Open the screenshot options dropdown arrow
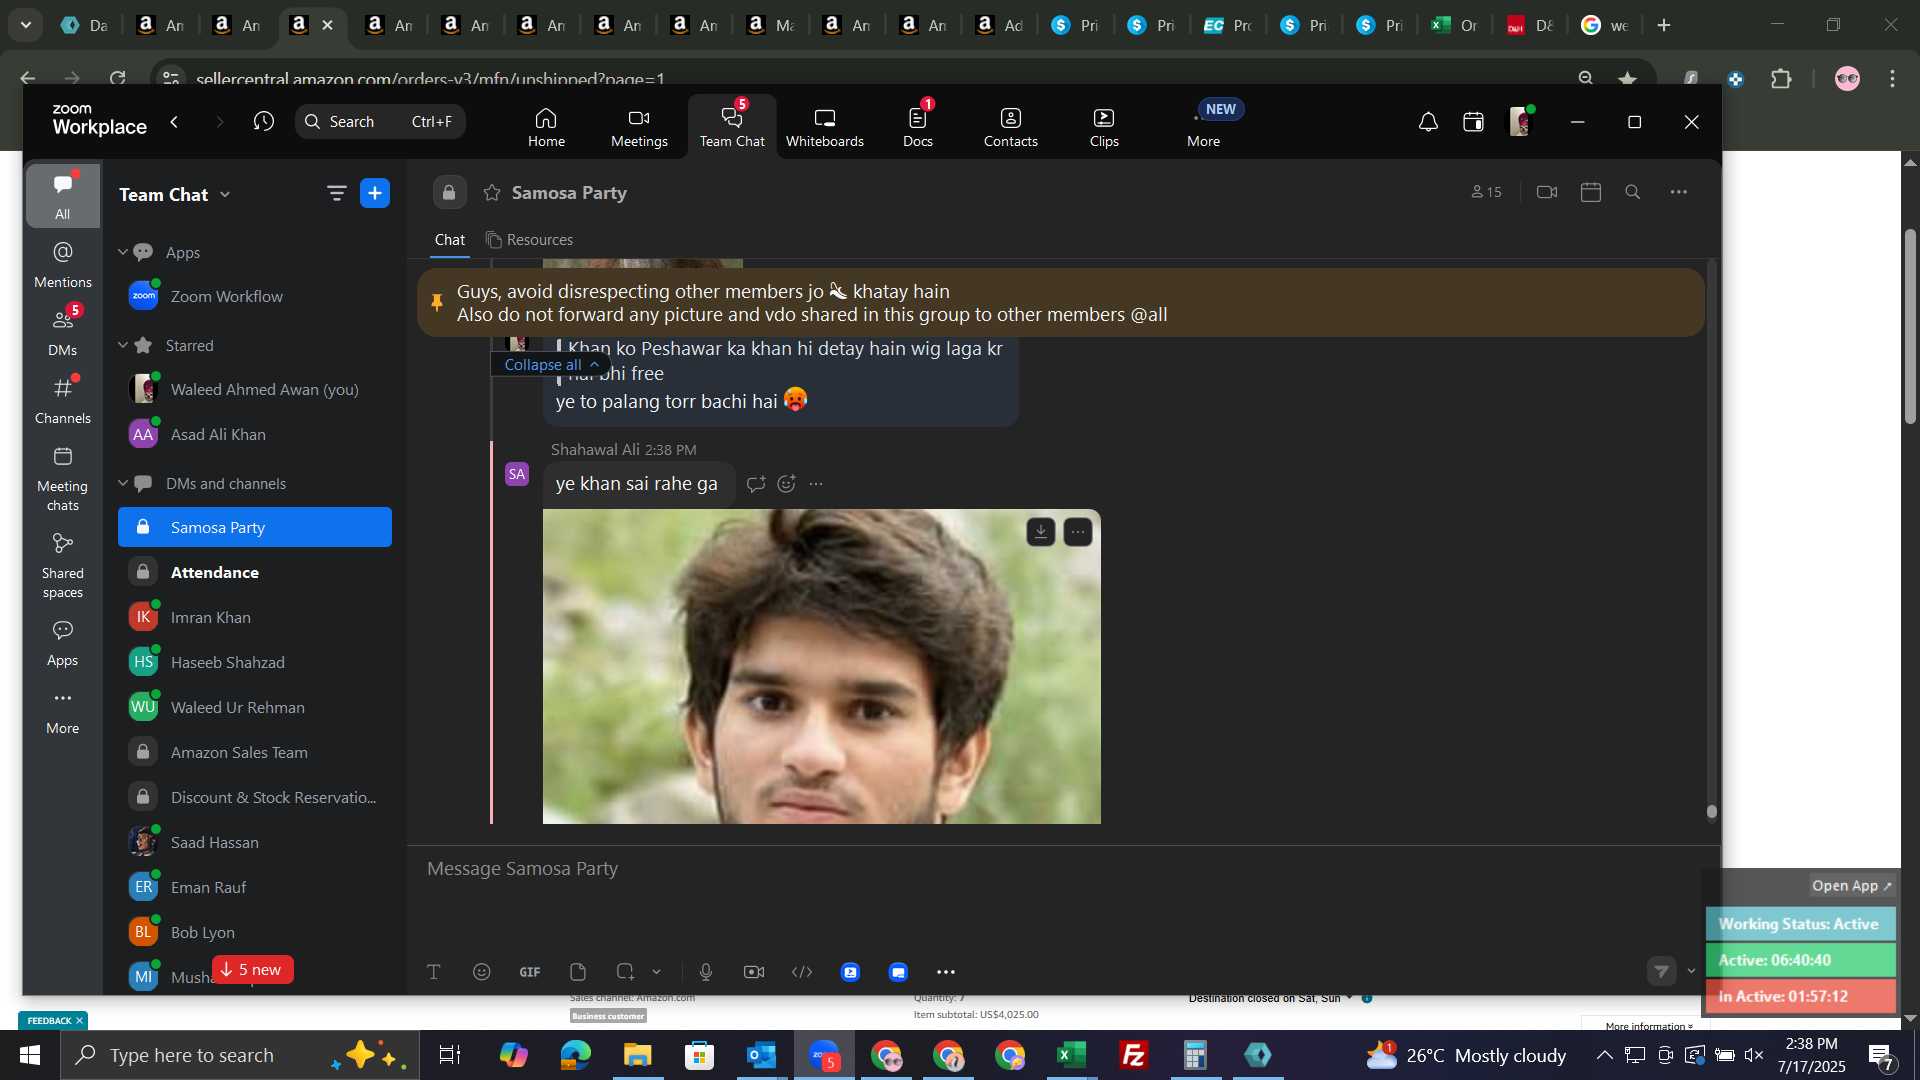 (657, 972)
